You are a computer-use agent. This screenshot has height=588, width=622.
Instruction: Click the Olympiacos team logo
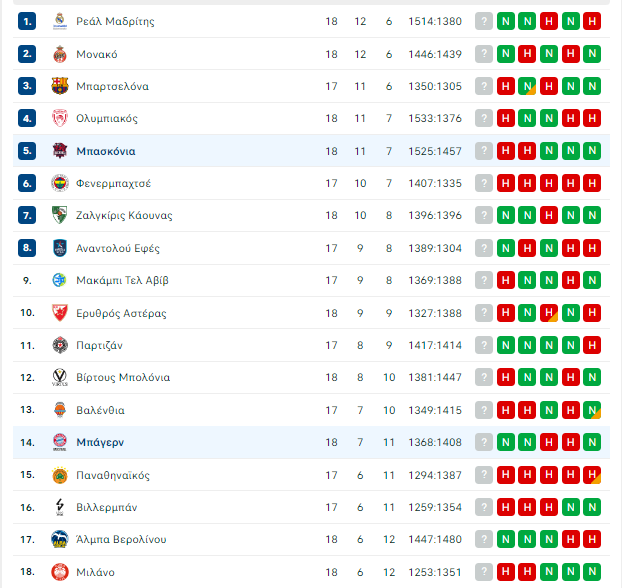point(60,118)
